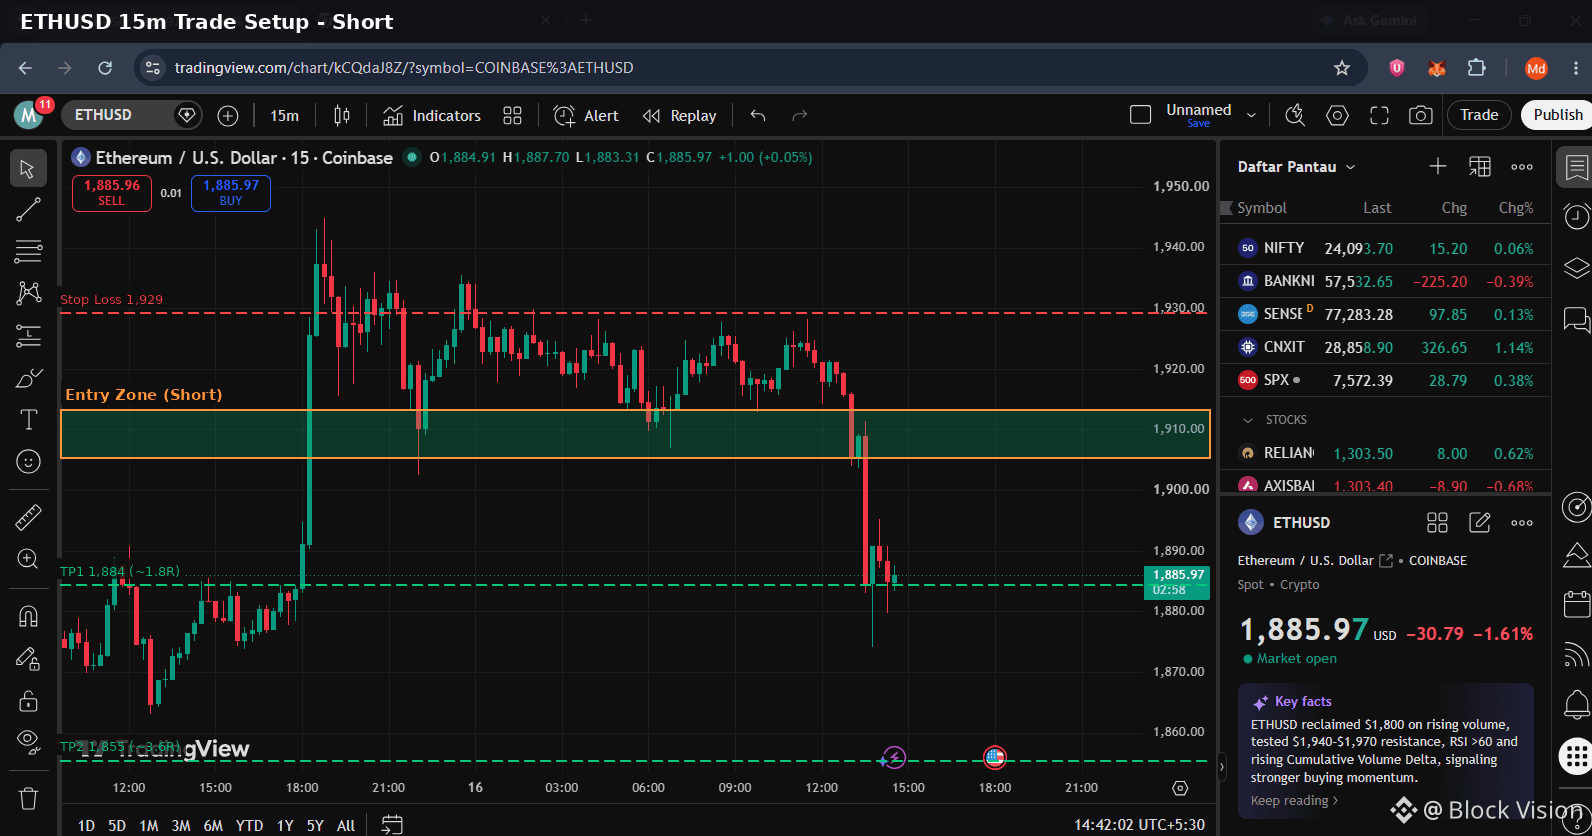The image size is (1592, 836).
Task: Open watchlist more options menu
Action: pyautogui.click(x=1522, y=166)
